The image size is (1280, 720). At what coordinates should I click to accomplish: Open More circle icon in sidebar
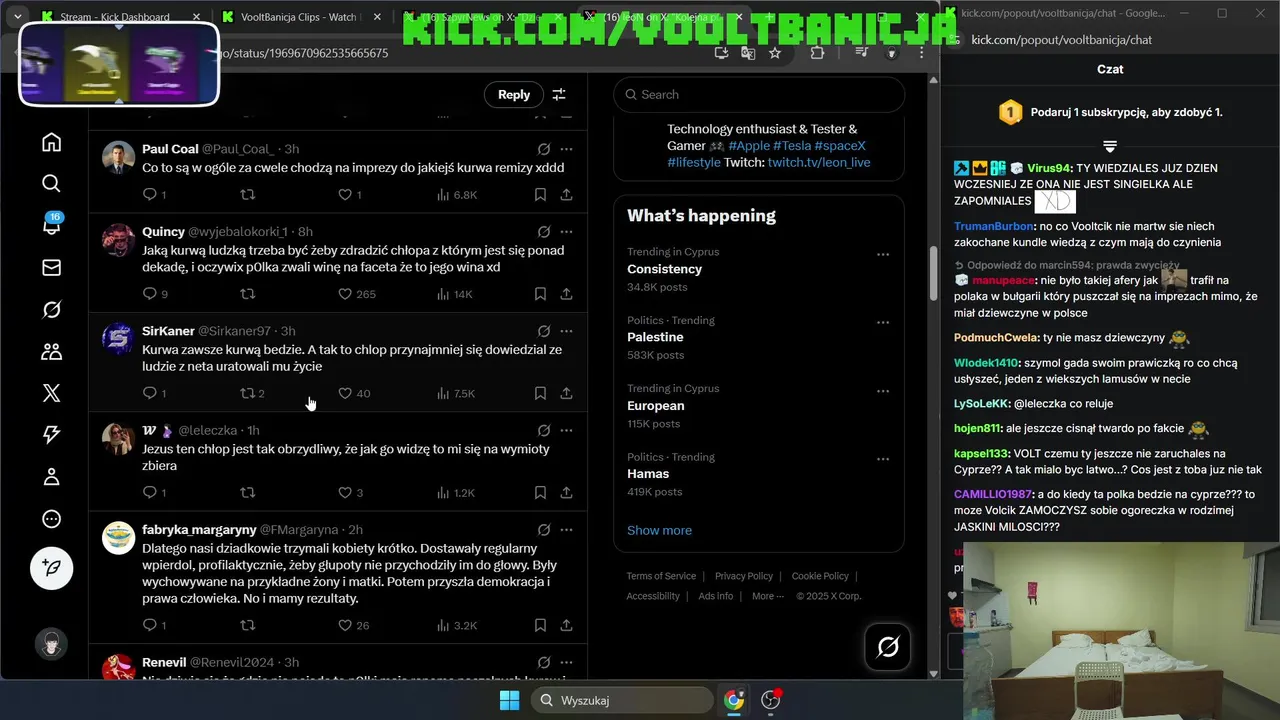pyautogui.click(x=51, y=519)
